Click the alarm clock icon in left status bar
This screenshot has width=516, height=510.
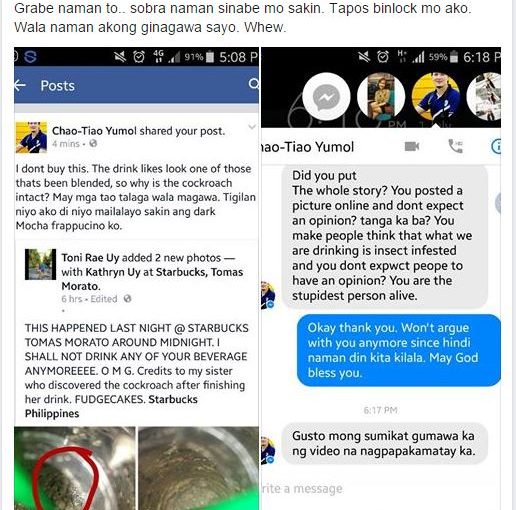point(139,57)
